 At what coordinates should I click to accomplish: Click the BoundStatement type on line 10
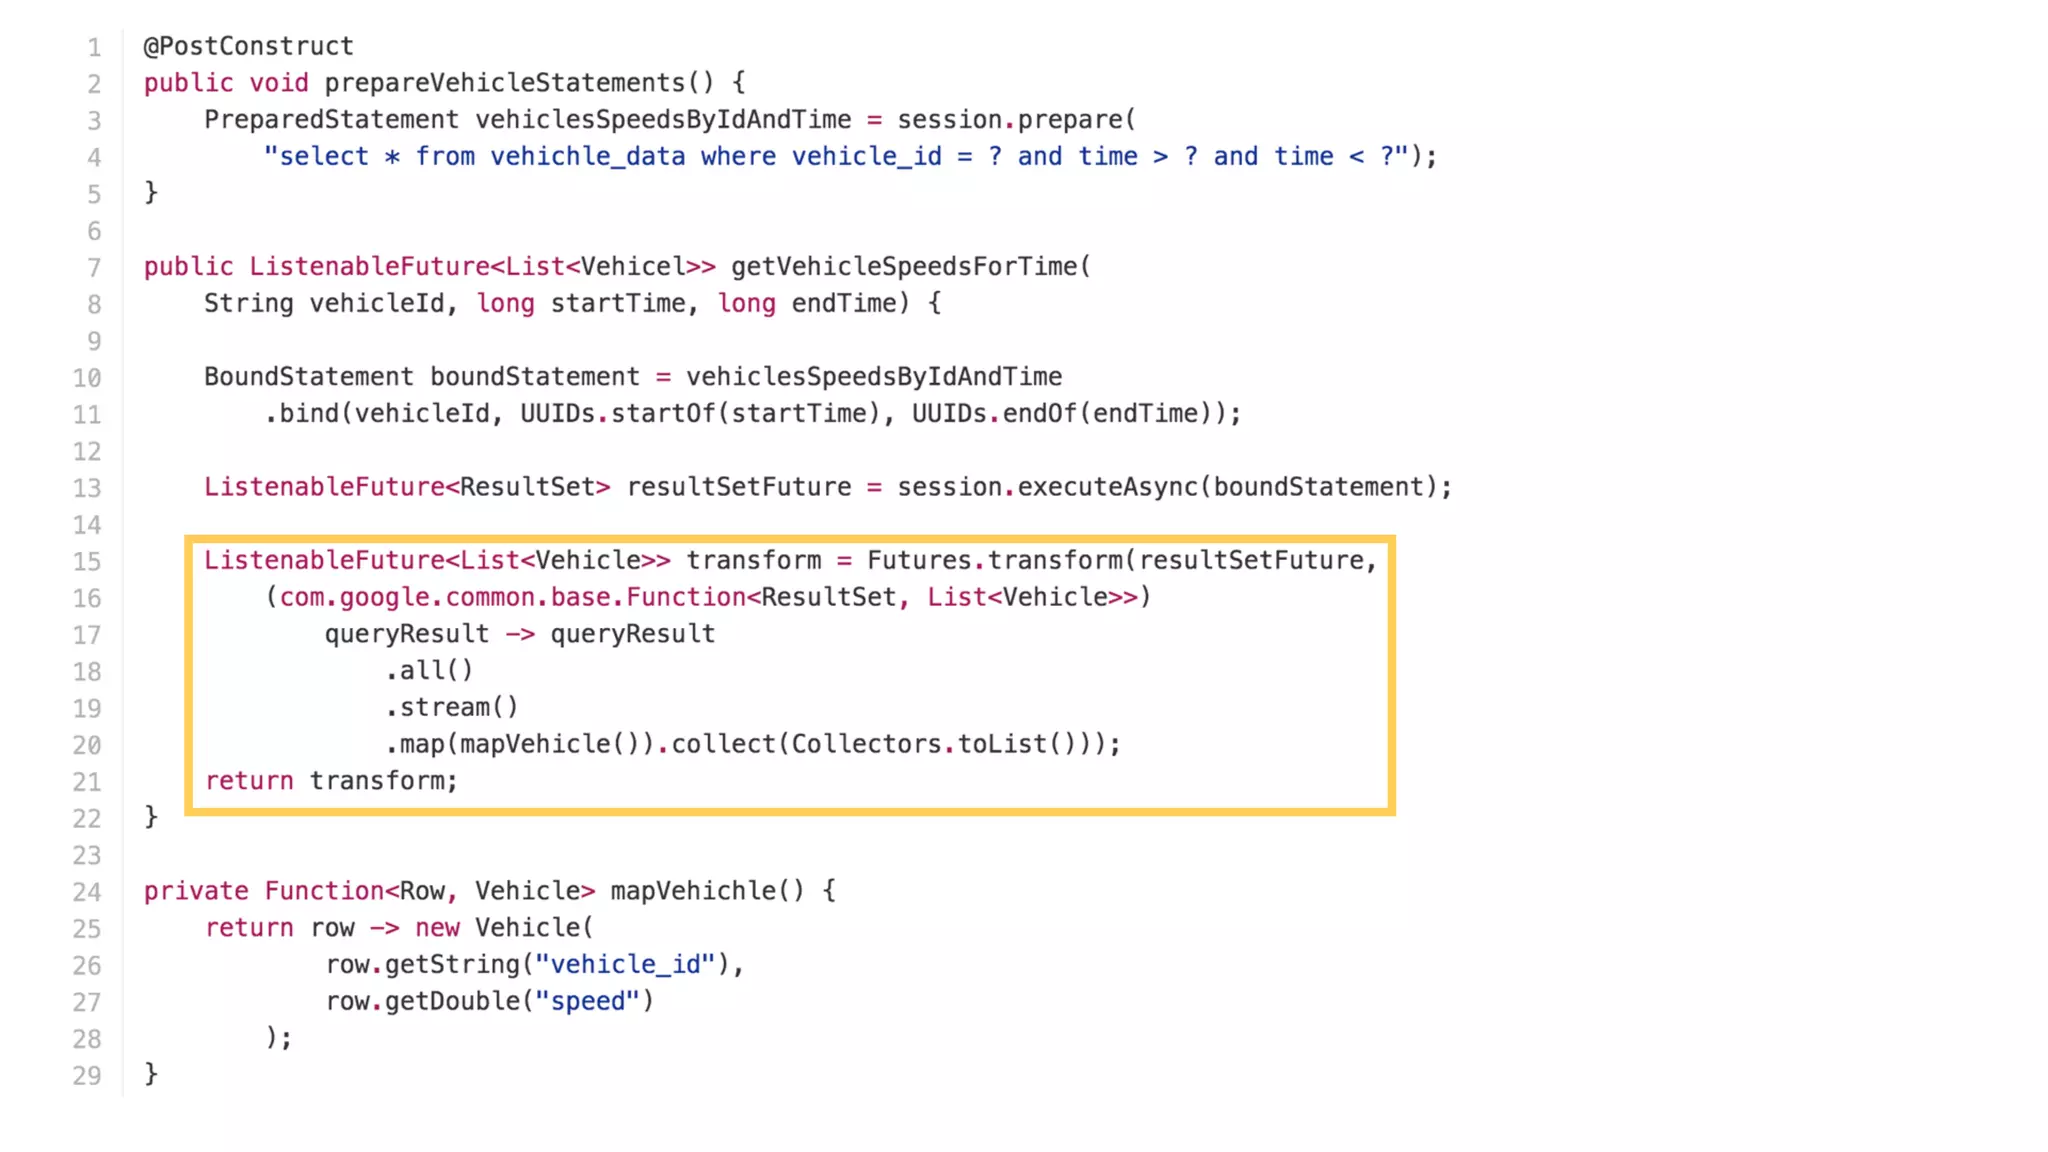308,377
